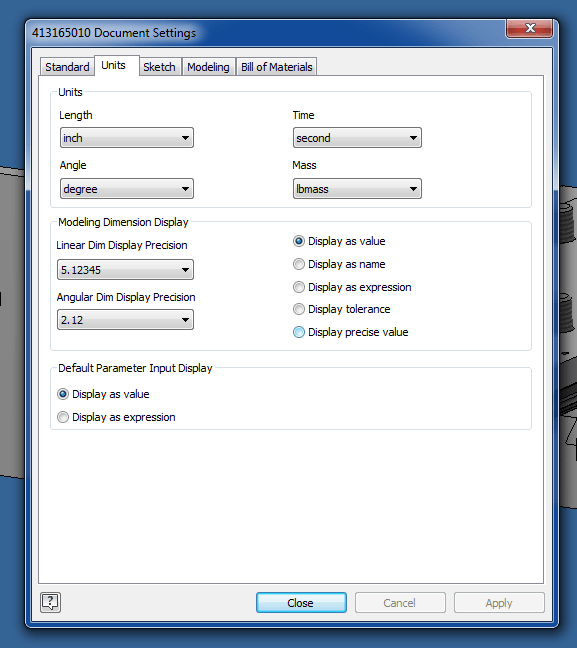Open the Time unit dropdown

point(357,138)
